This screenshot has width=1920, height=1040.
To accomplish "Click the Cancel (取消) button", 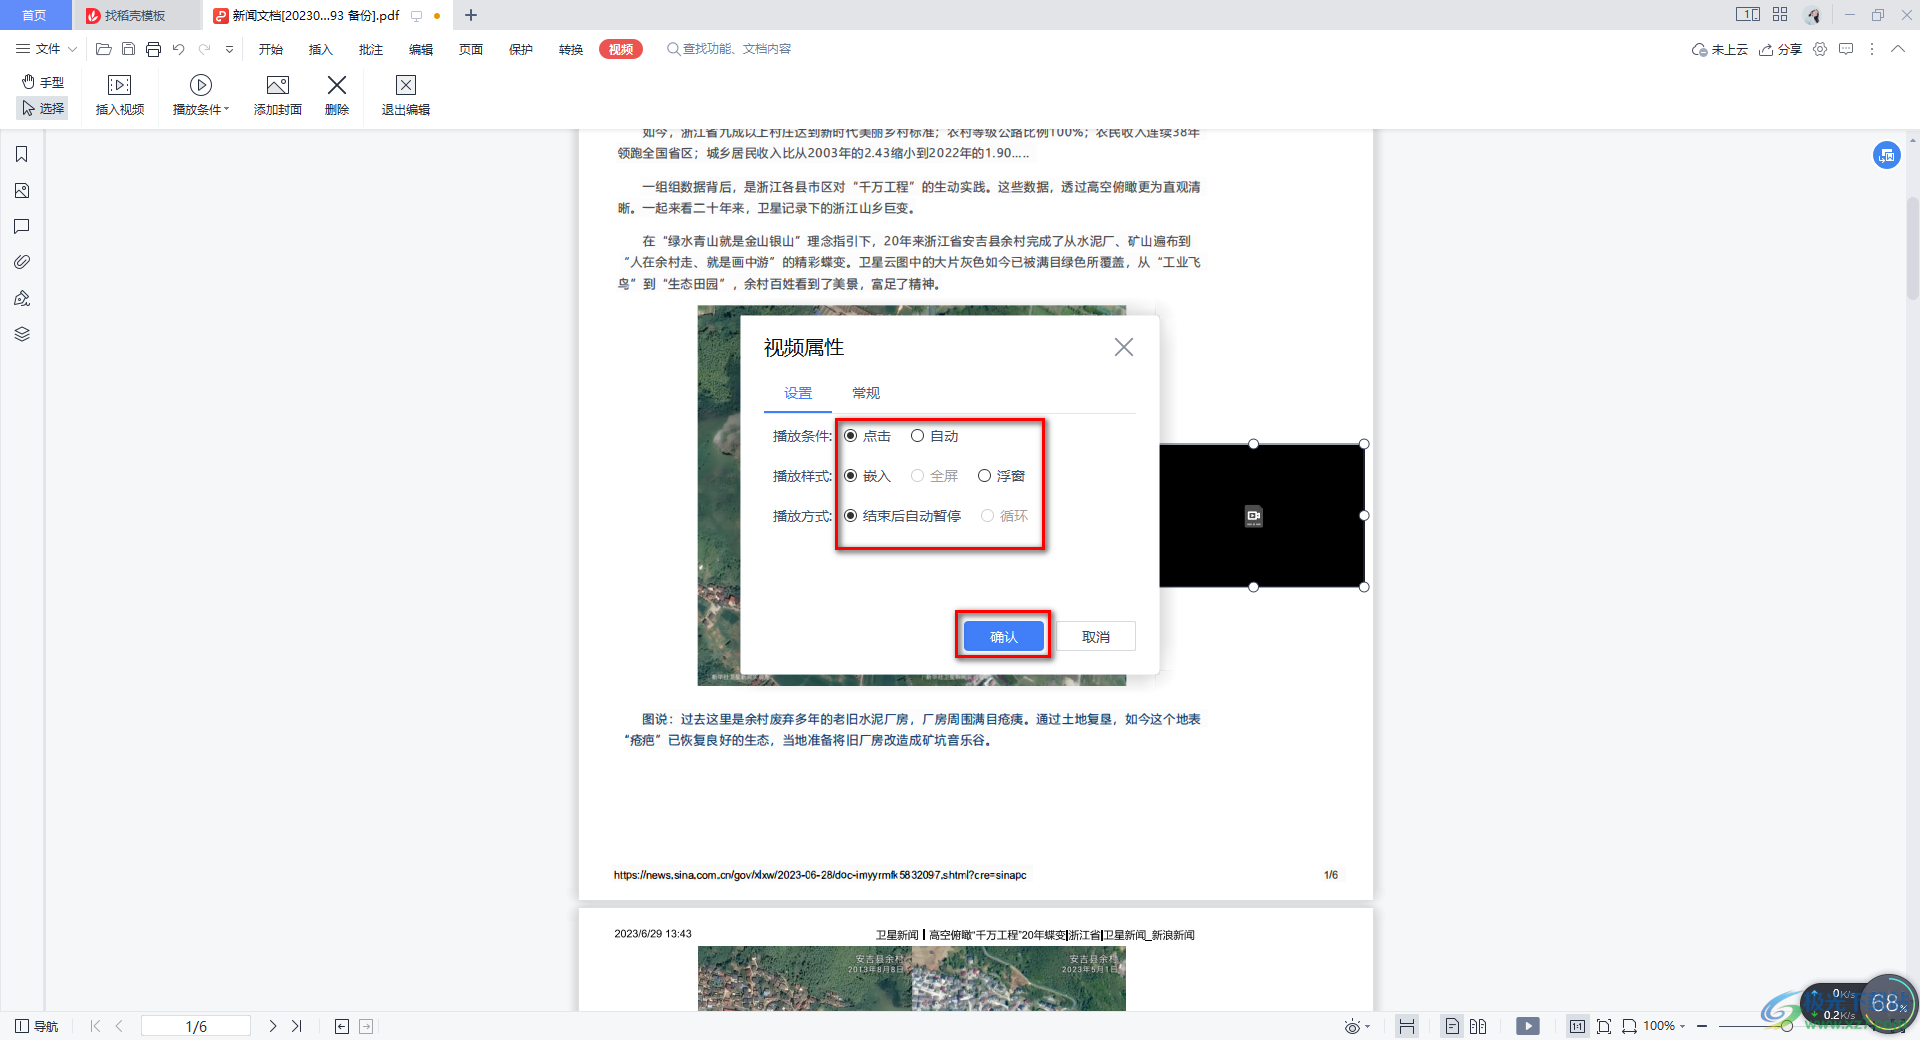I will (1096, 637).
